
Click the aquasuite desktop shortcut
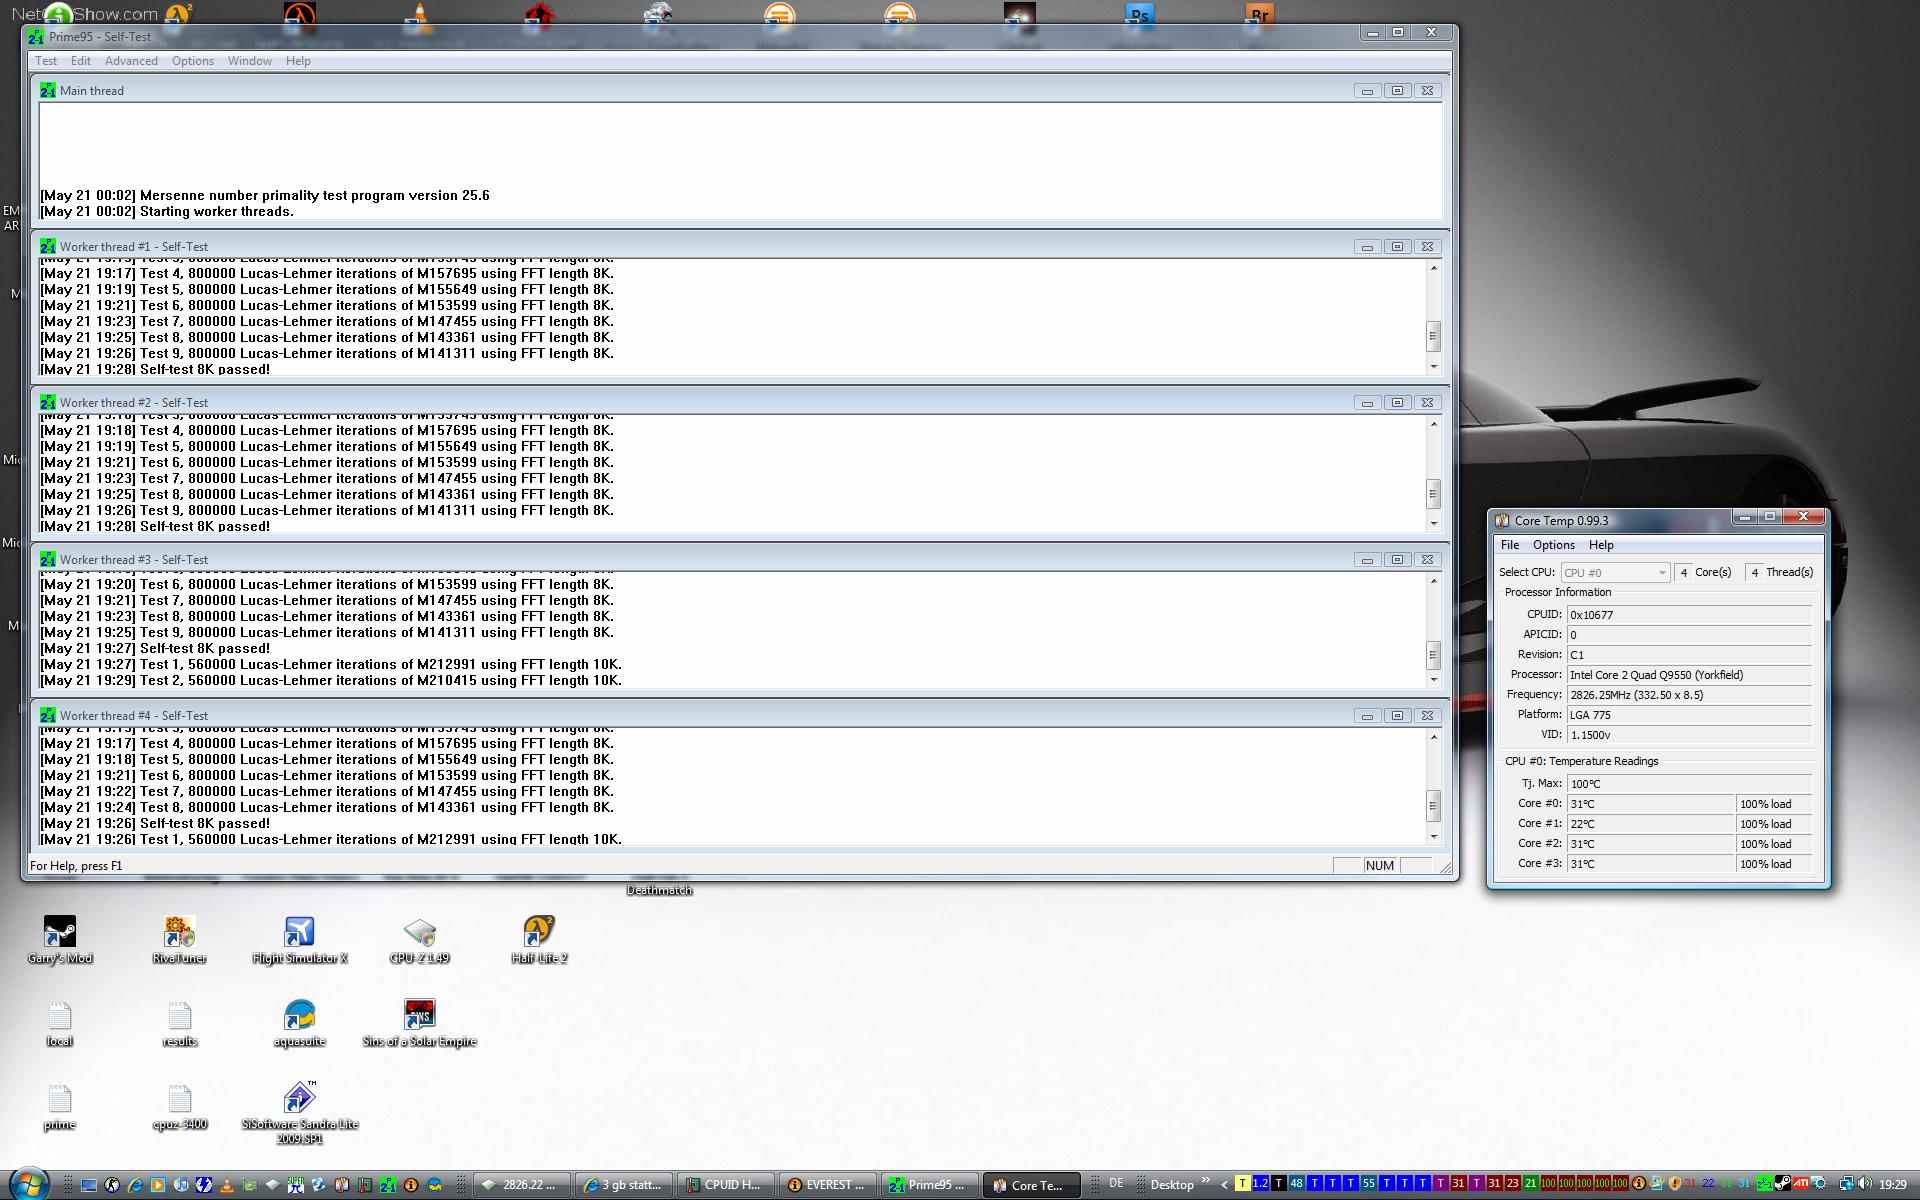[x=299, y=1024]
